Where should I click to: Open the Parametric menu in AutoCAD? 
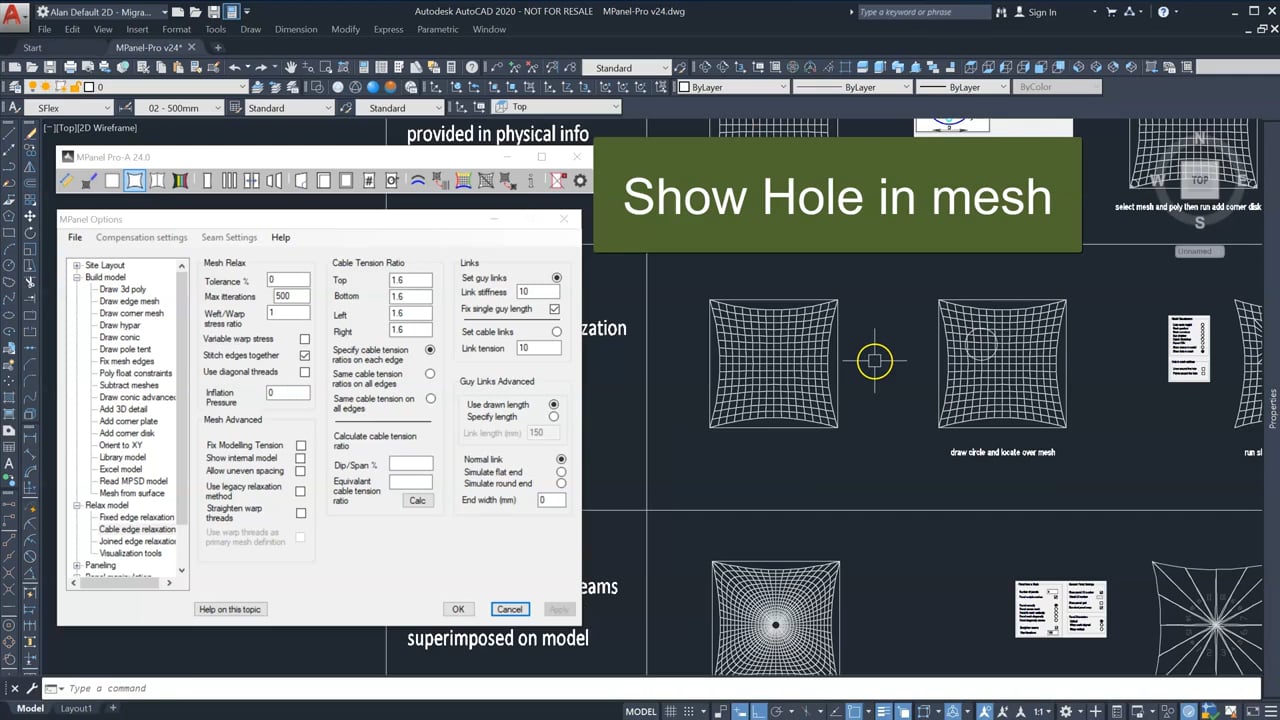click(x=438, y=29)
